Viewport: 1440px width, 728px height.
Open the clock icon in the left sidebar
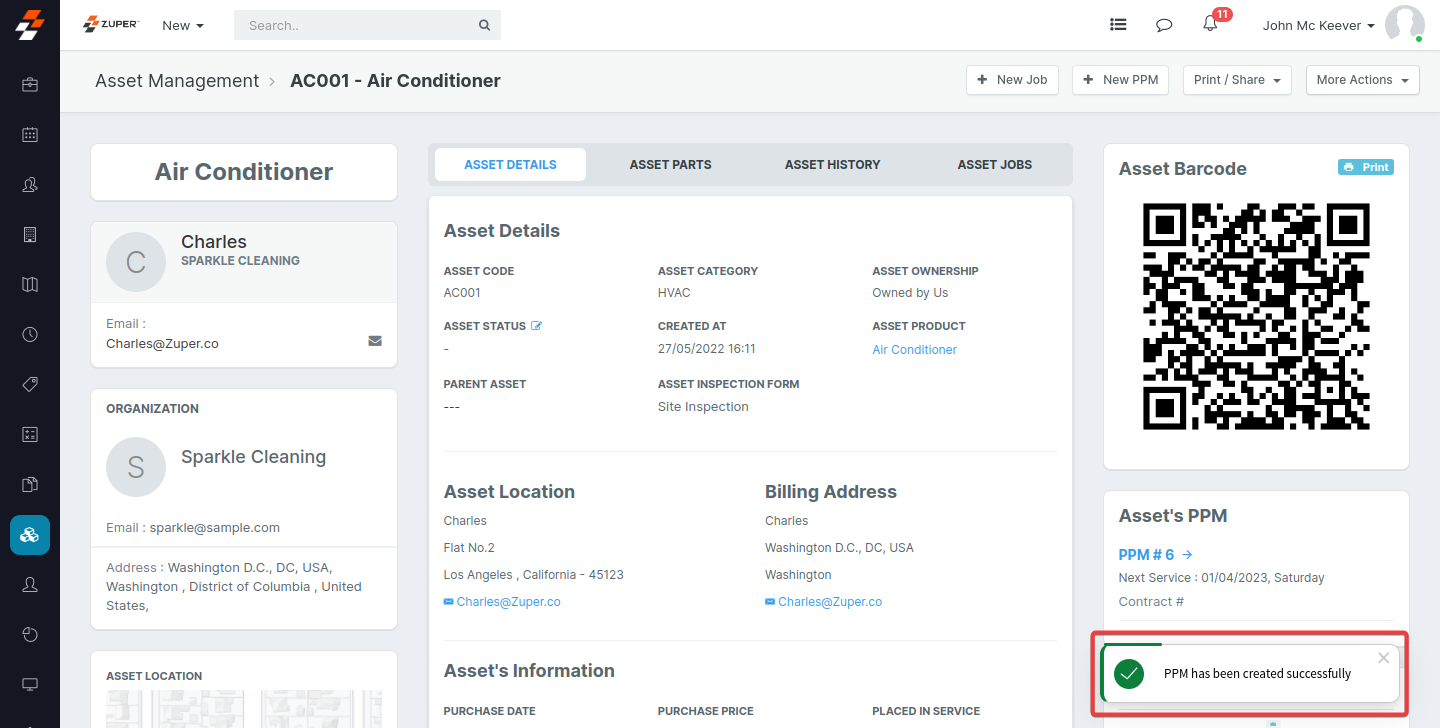[30, 335]
